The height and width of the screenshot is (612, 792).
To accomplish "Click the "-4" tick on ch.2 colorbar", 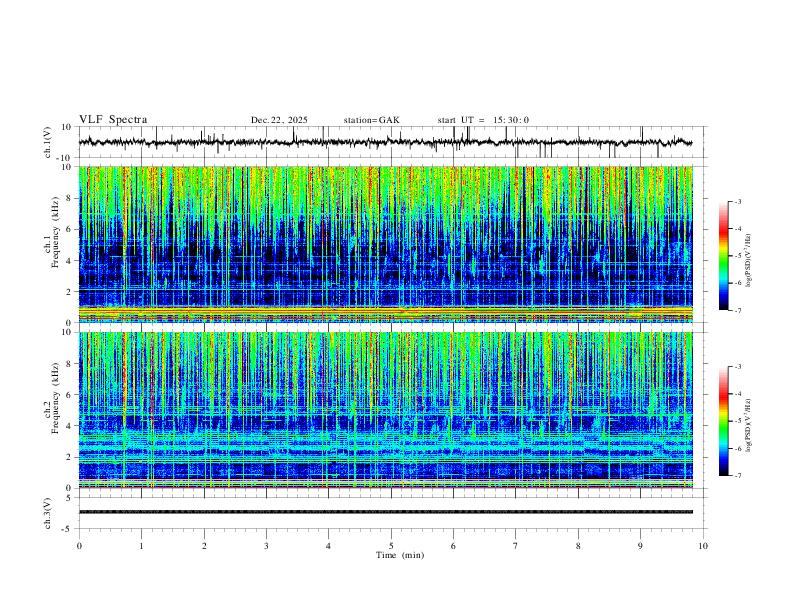I will point(738,394).
